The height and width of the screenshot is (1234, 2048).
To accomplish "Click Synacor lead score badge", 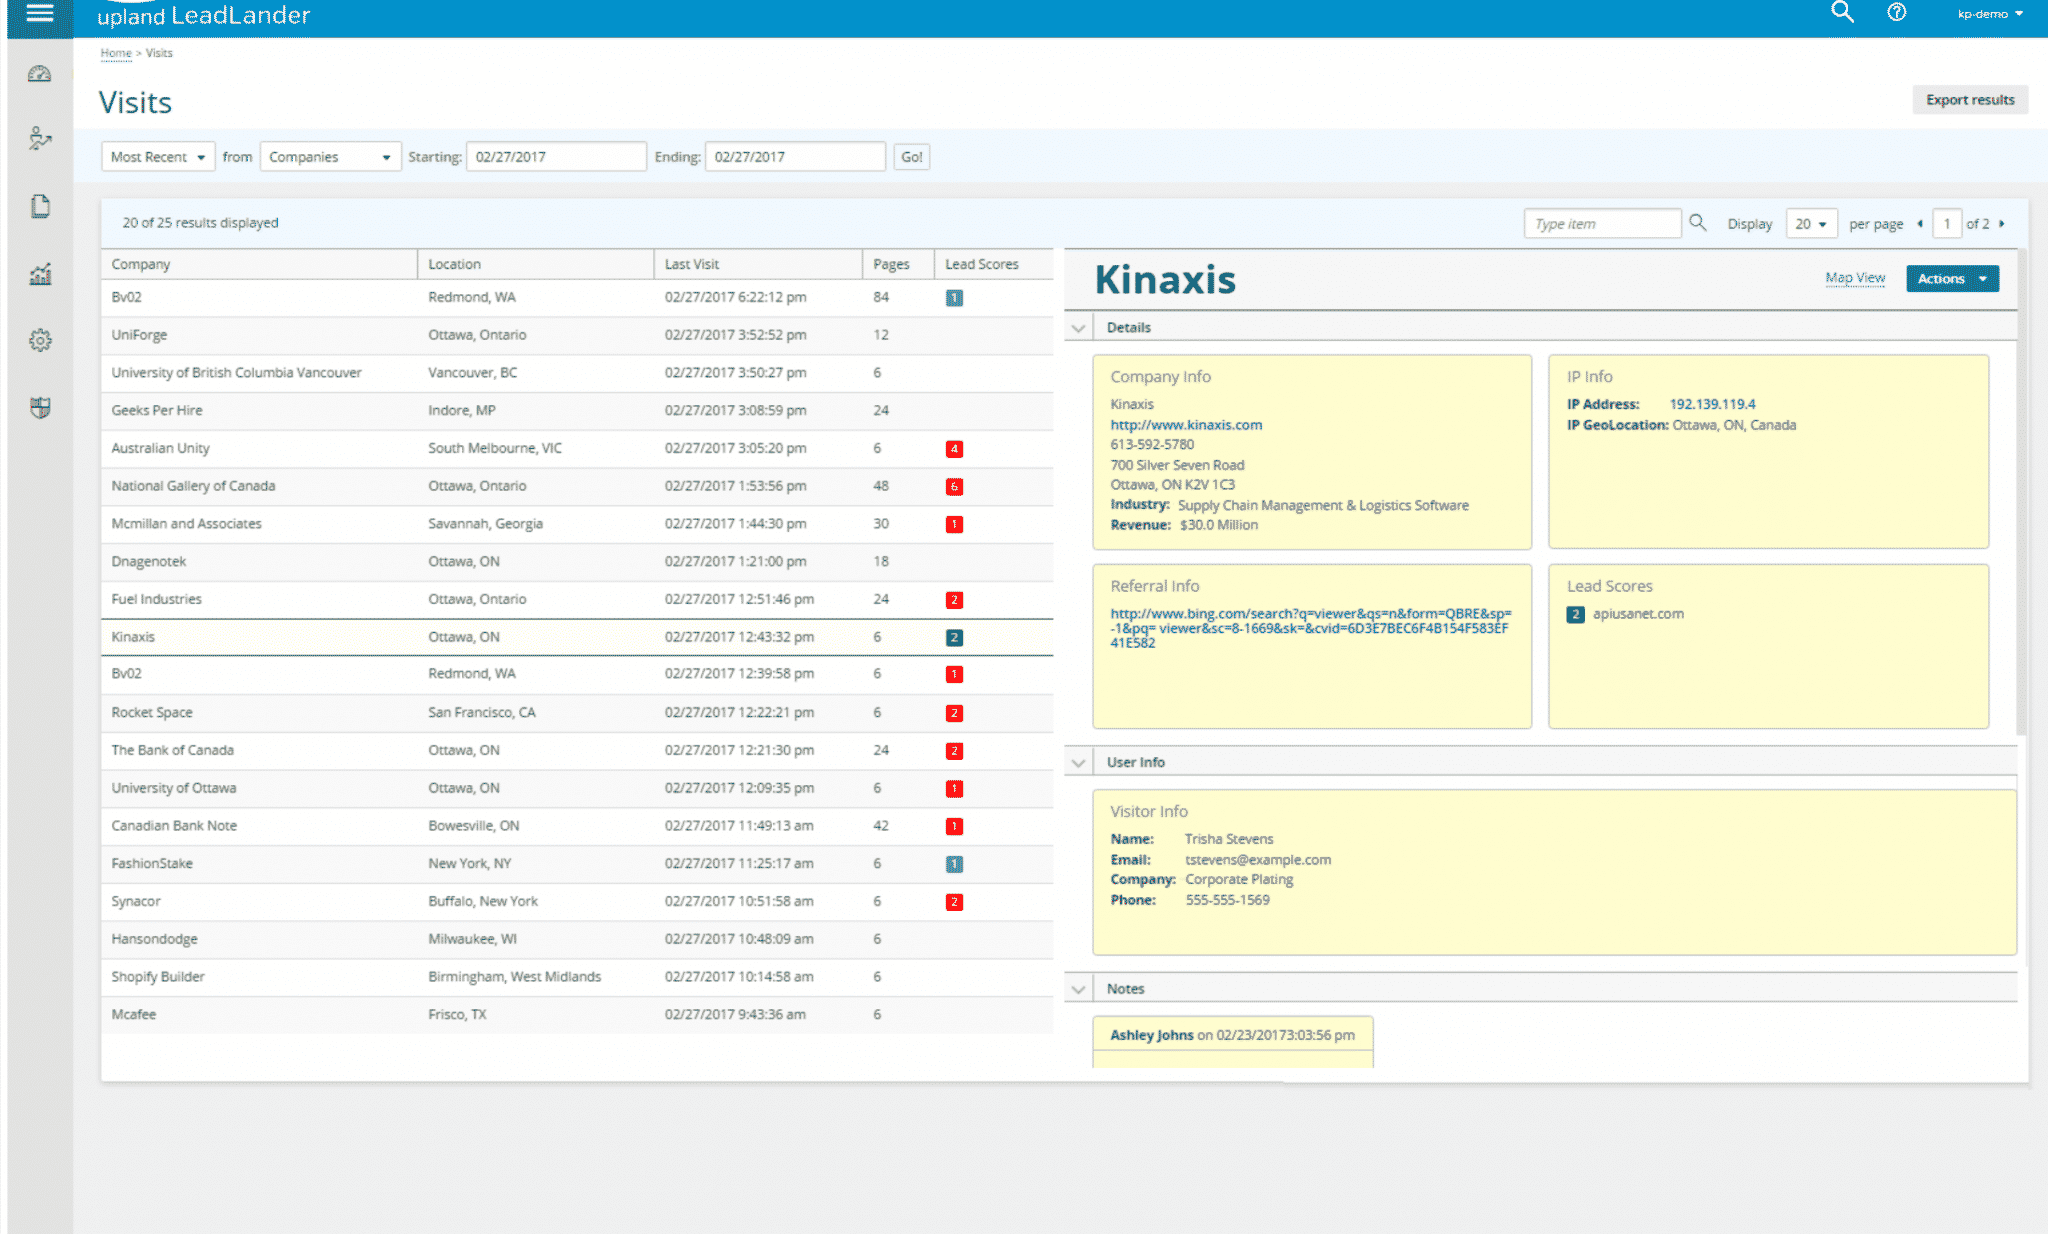I will click(x=954, y=902).
